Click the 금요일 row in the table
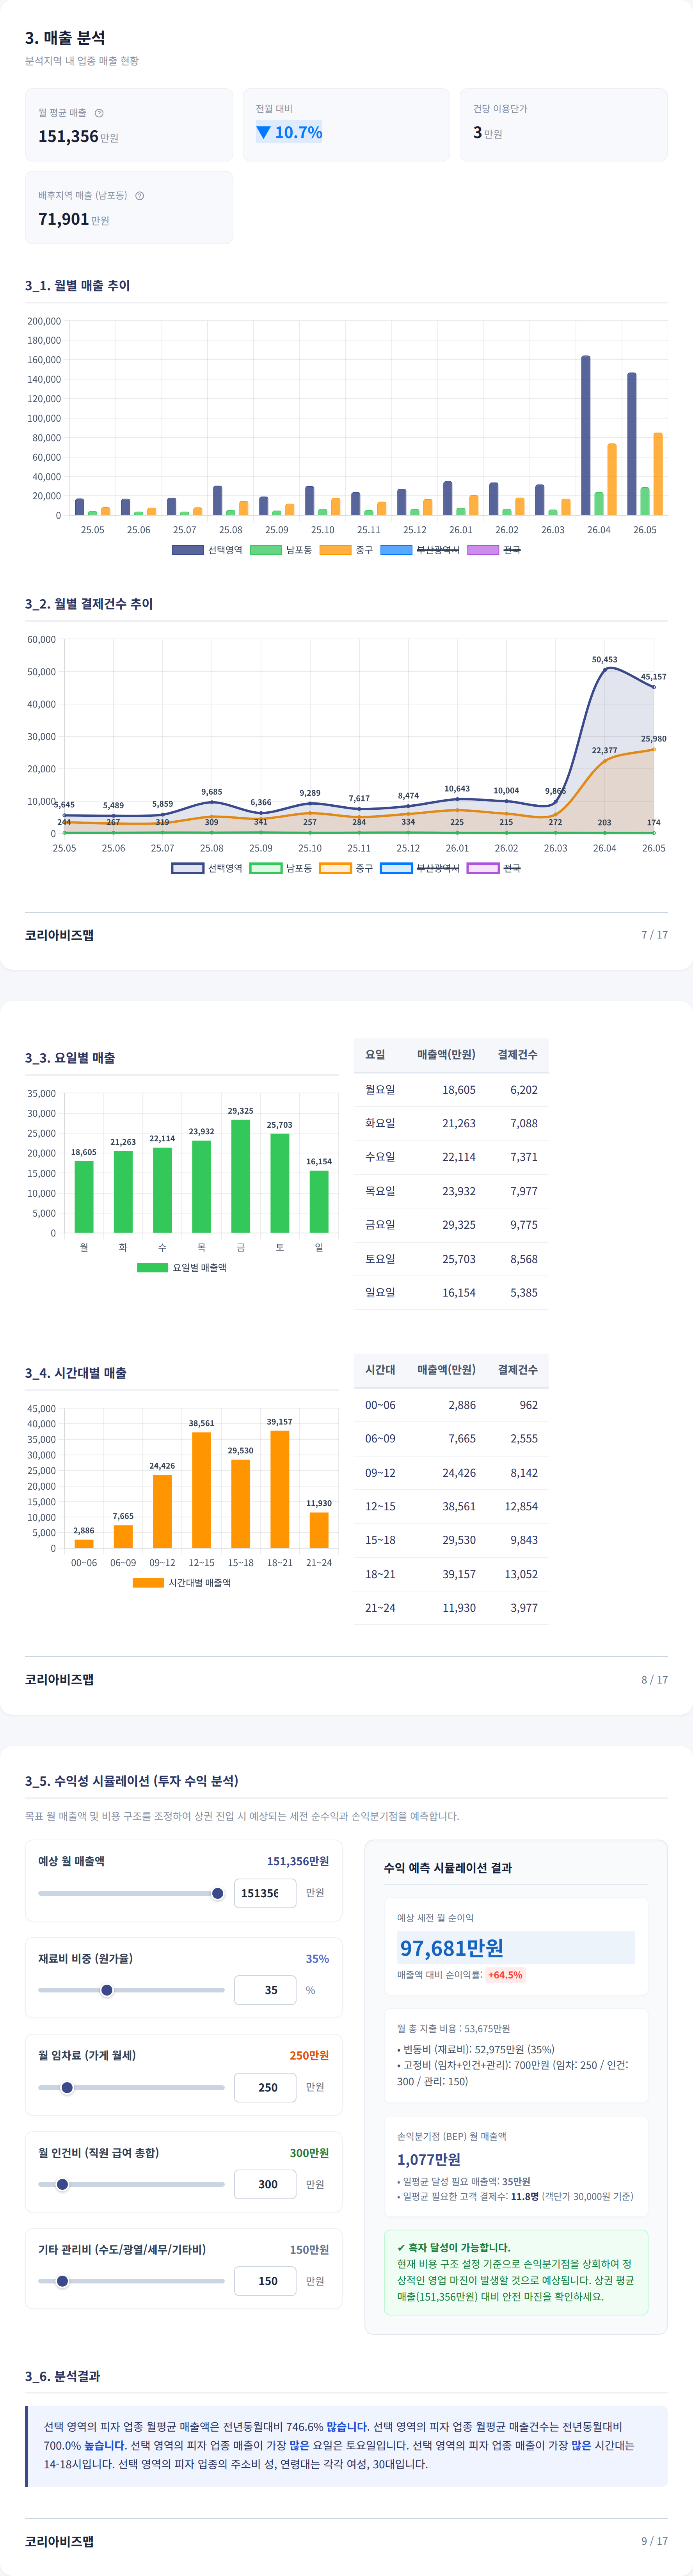This screenshot has width=693, height=2576. (451, 1225)
